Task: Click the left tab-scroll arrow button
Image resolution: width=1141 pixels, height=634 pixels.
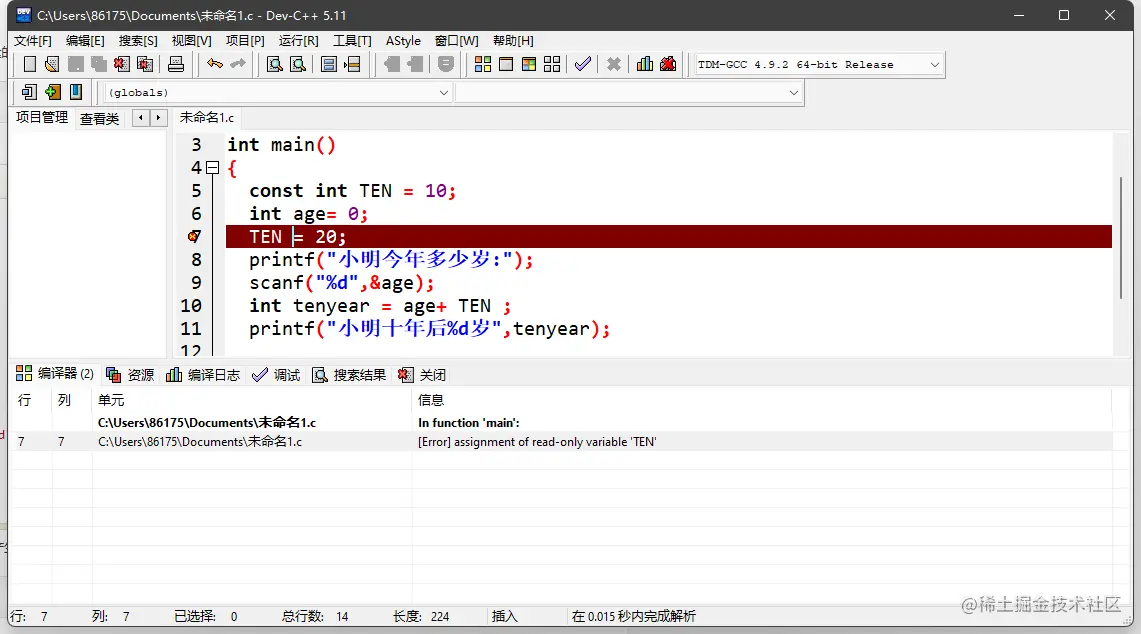Action: click(141, 117)
